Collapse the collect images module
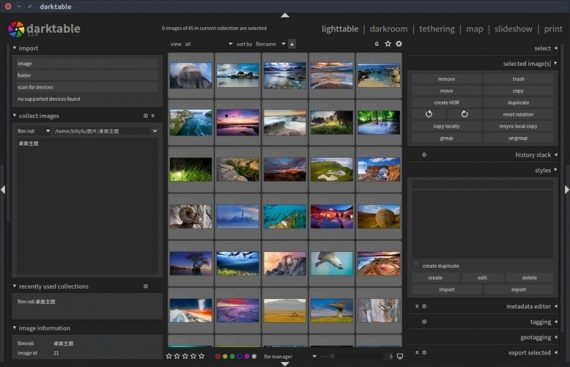The width and height of the screenshot is (570, 367). click(x=15, y=116)
